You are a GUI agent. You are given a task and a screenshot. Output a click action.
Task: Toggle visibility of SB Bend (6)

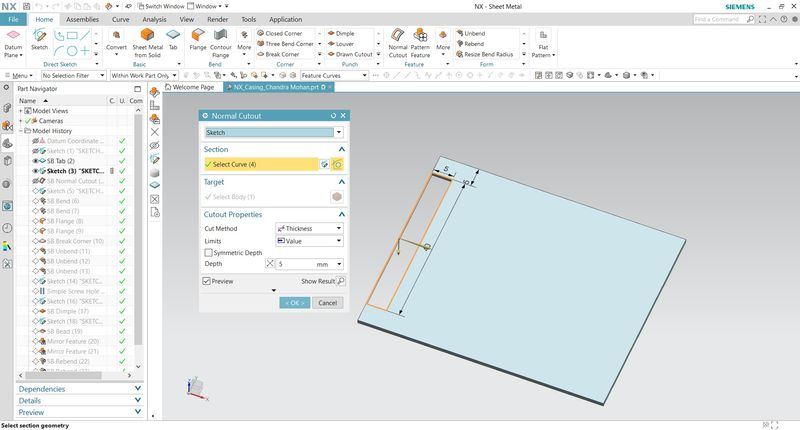[x=35, y=201]
